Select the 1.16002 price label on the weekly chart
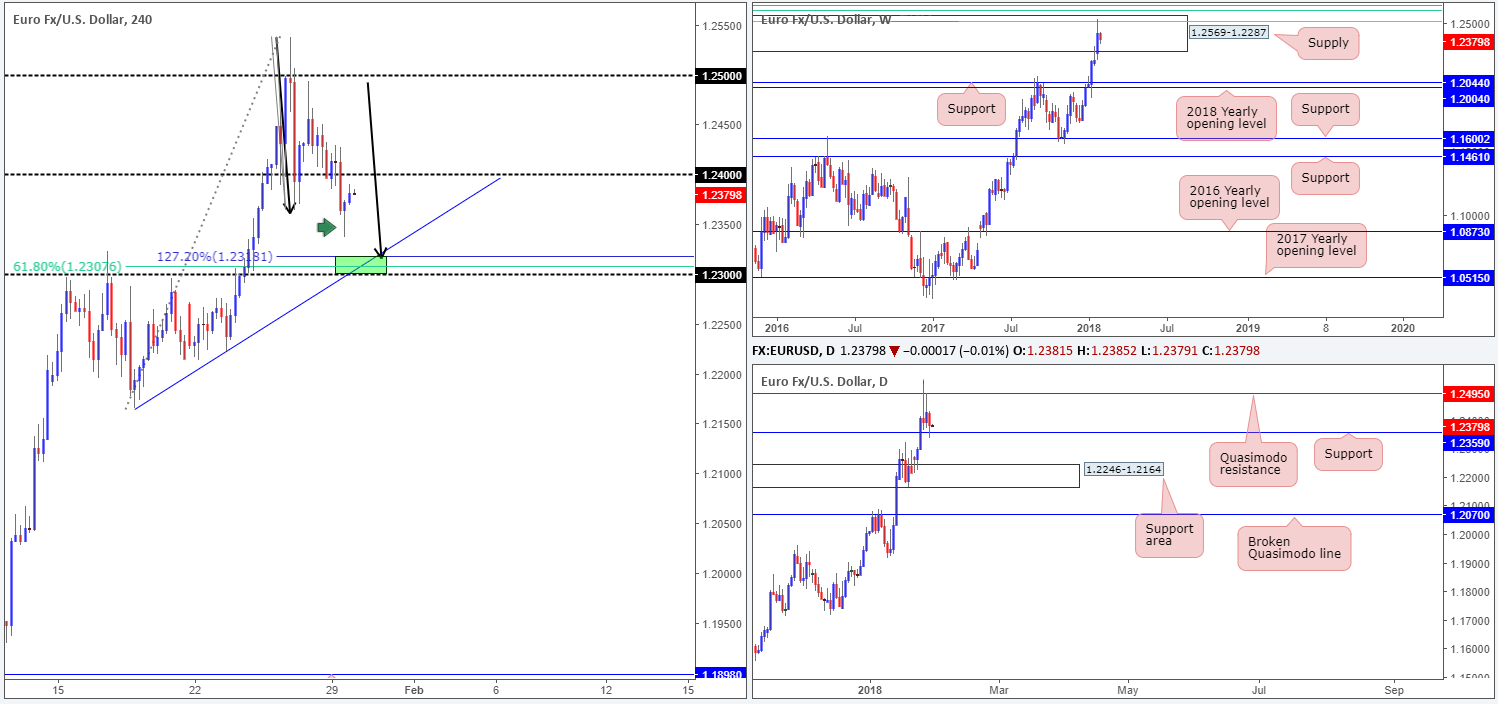Image resolution: width=1498 pixels, height=704 pixels. point(1468,140)
